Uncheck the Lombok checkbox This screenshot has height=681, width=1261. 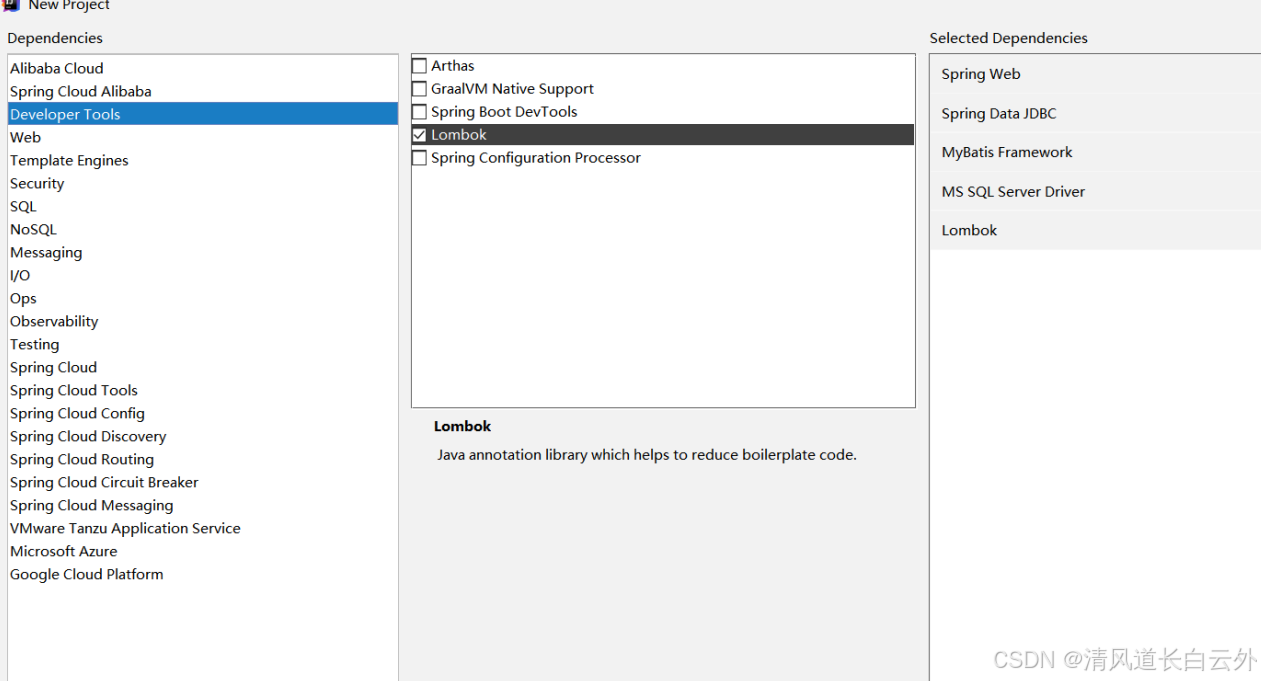pyautogui.click(x=420, y=135)
